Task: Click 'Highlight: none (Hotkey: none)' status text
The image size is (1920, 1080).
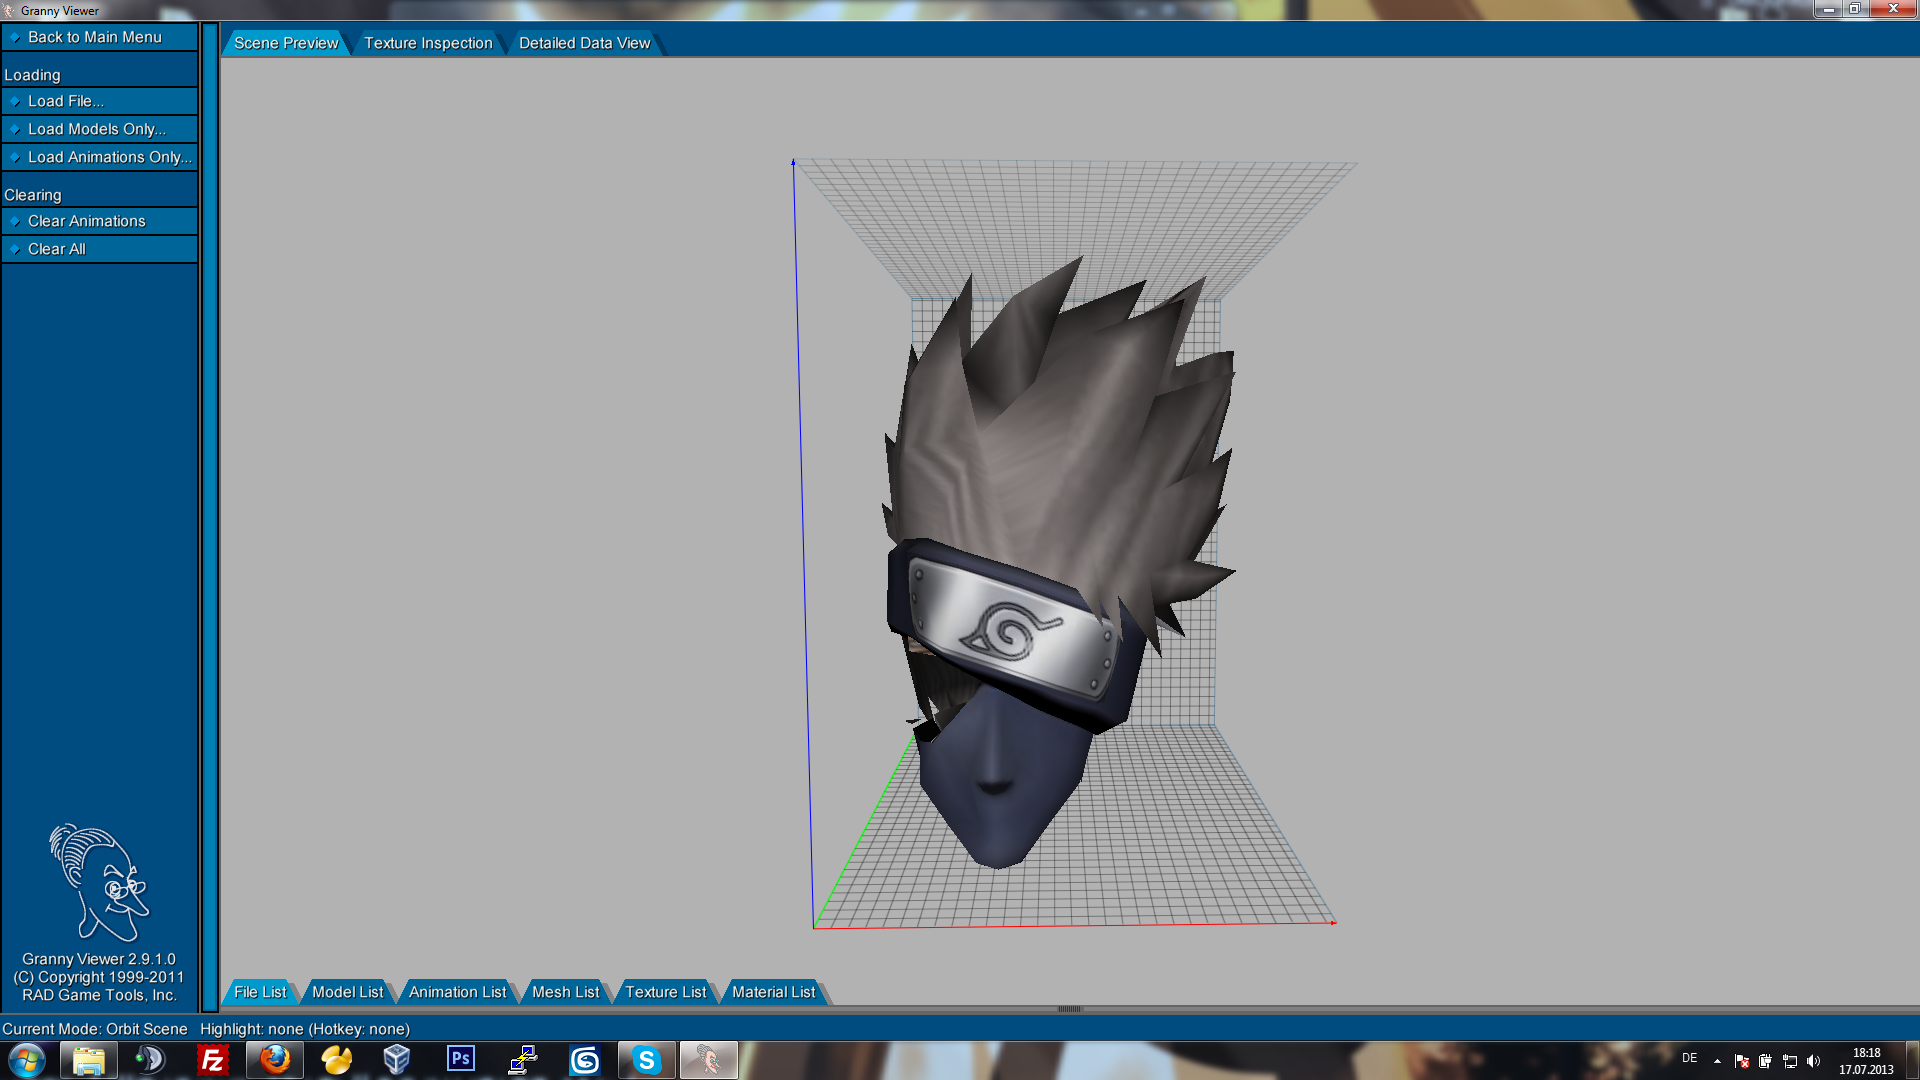Action: (x=305, y=1029)
